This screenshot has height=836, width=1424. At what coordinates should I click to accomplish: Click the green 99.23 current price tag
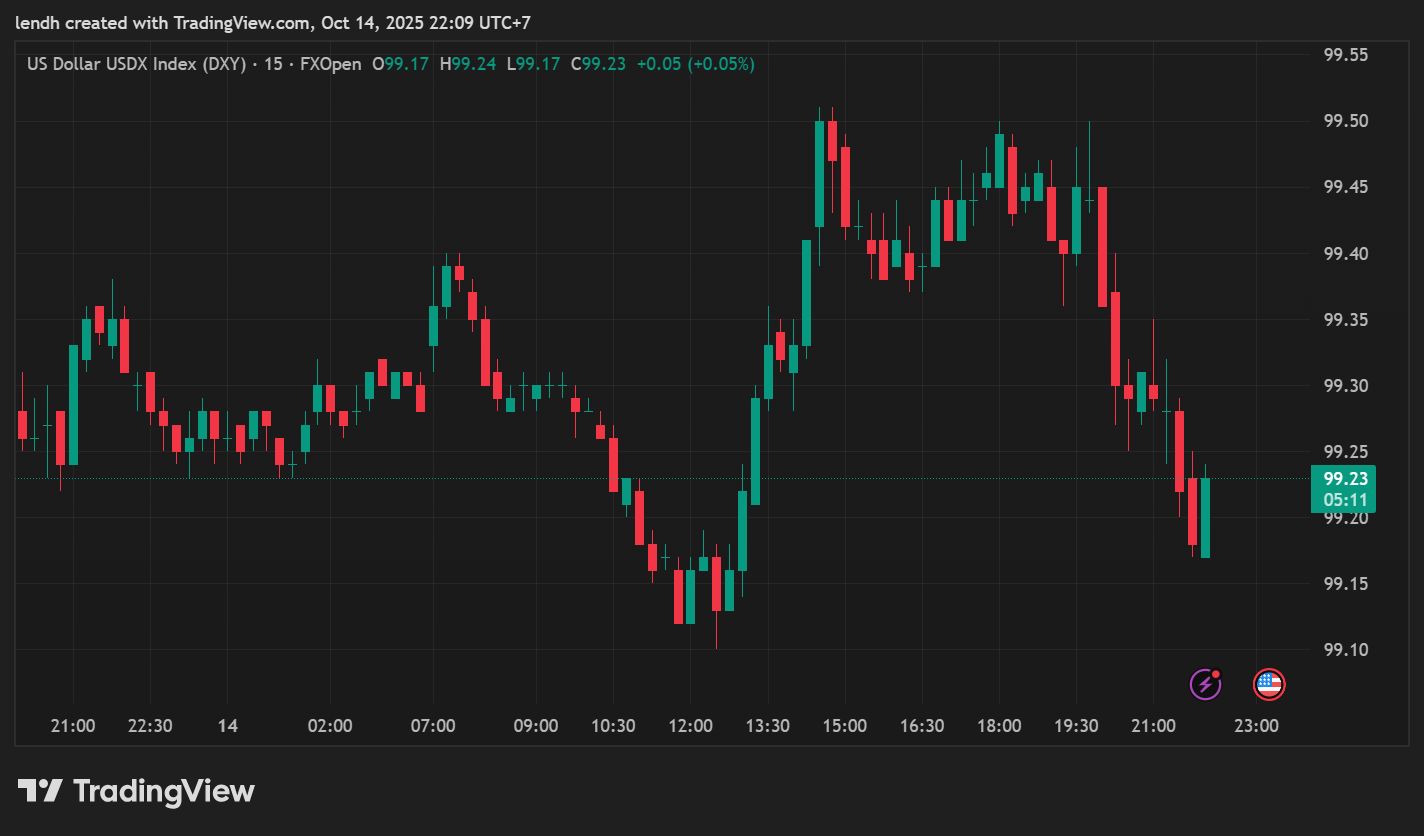(1343, 479)
